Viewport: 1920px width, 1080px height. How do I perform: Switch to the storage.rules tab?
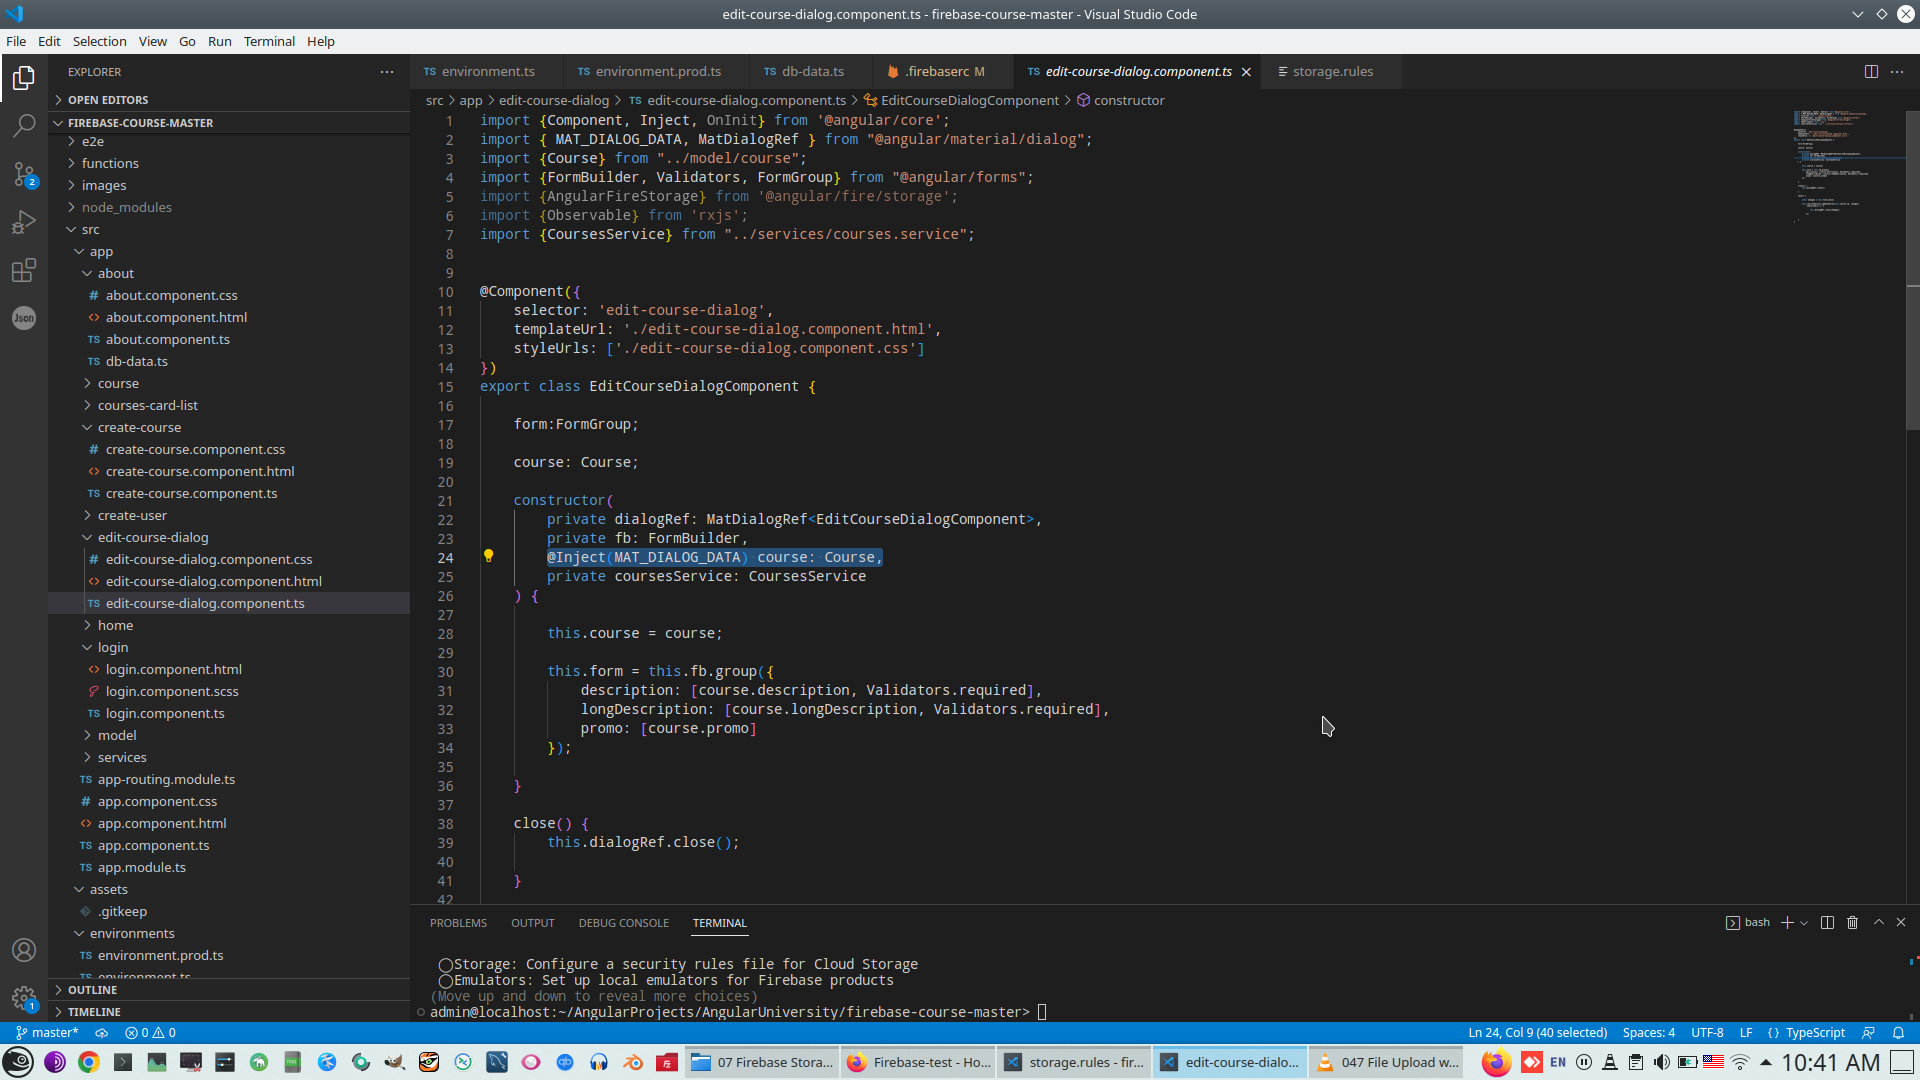[1331, 71]
